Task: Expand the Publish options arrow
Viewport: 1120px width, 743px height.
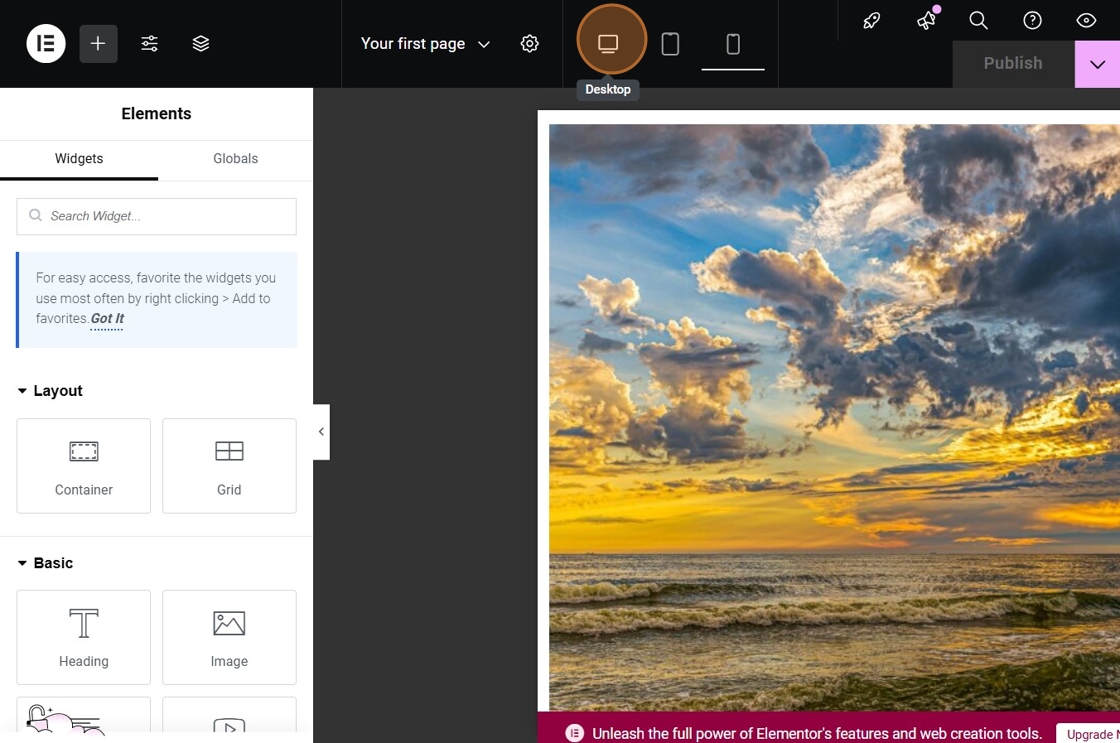Action: coord(1098,64)
